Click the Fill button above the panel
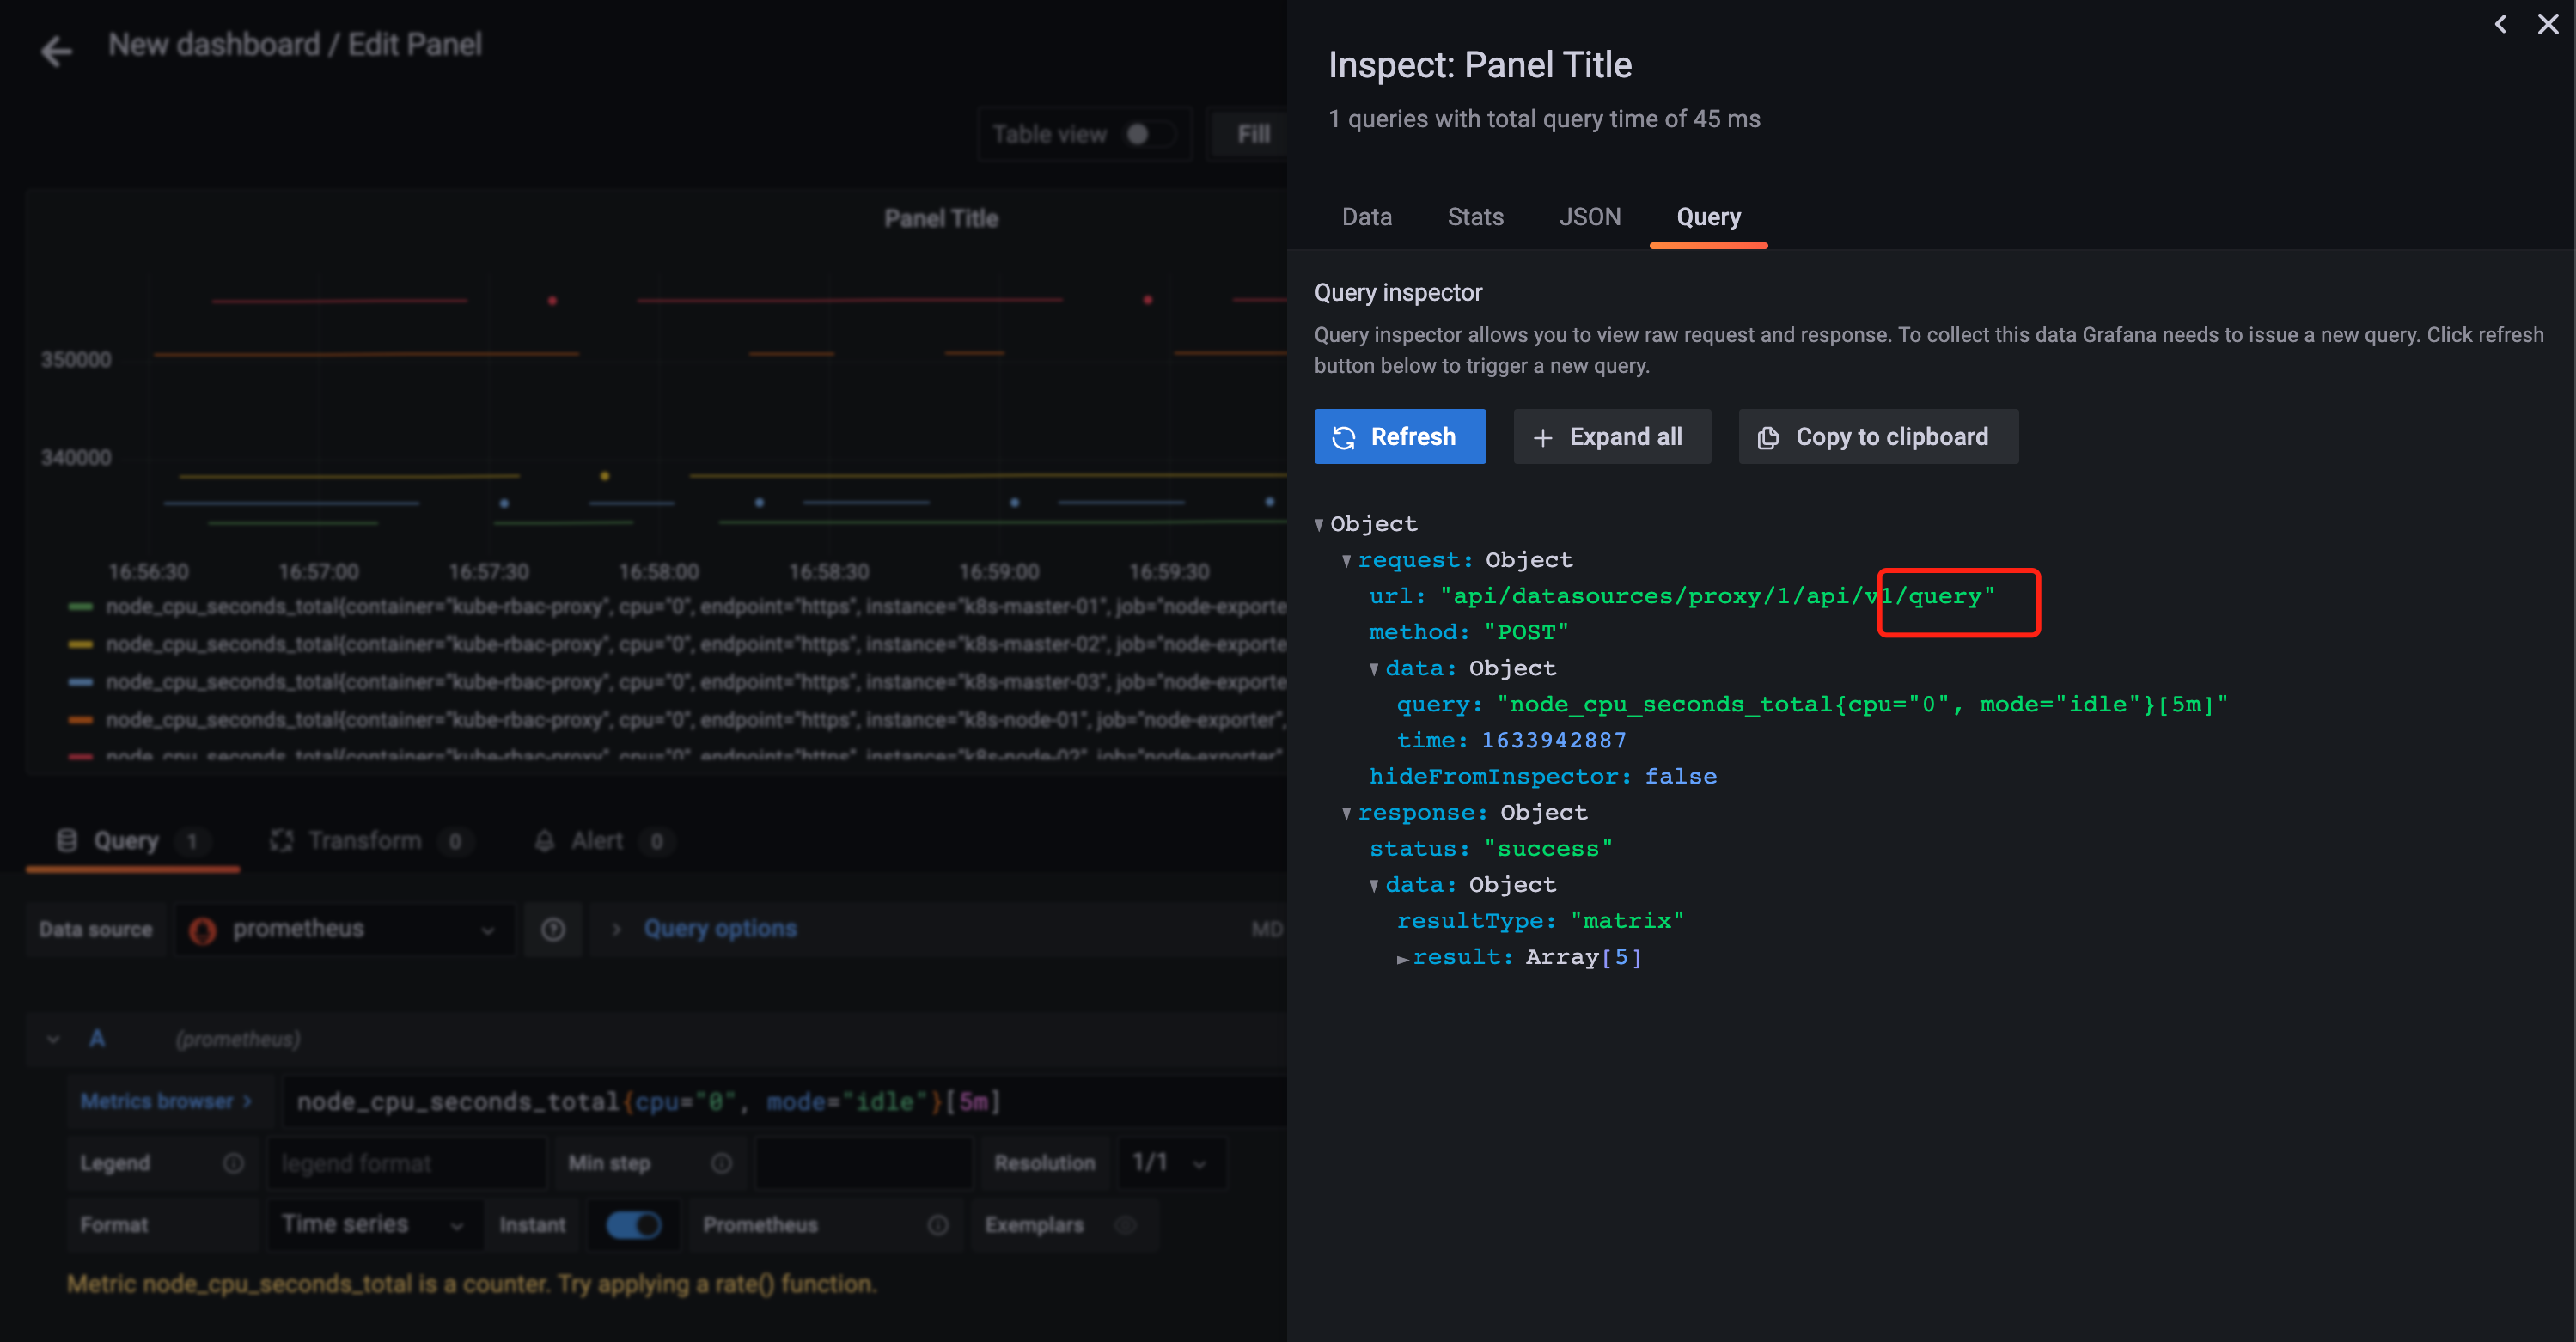 [1251, 134]
